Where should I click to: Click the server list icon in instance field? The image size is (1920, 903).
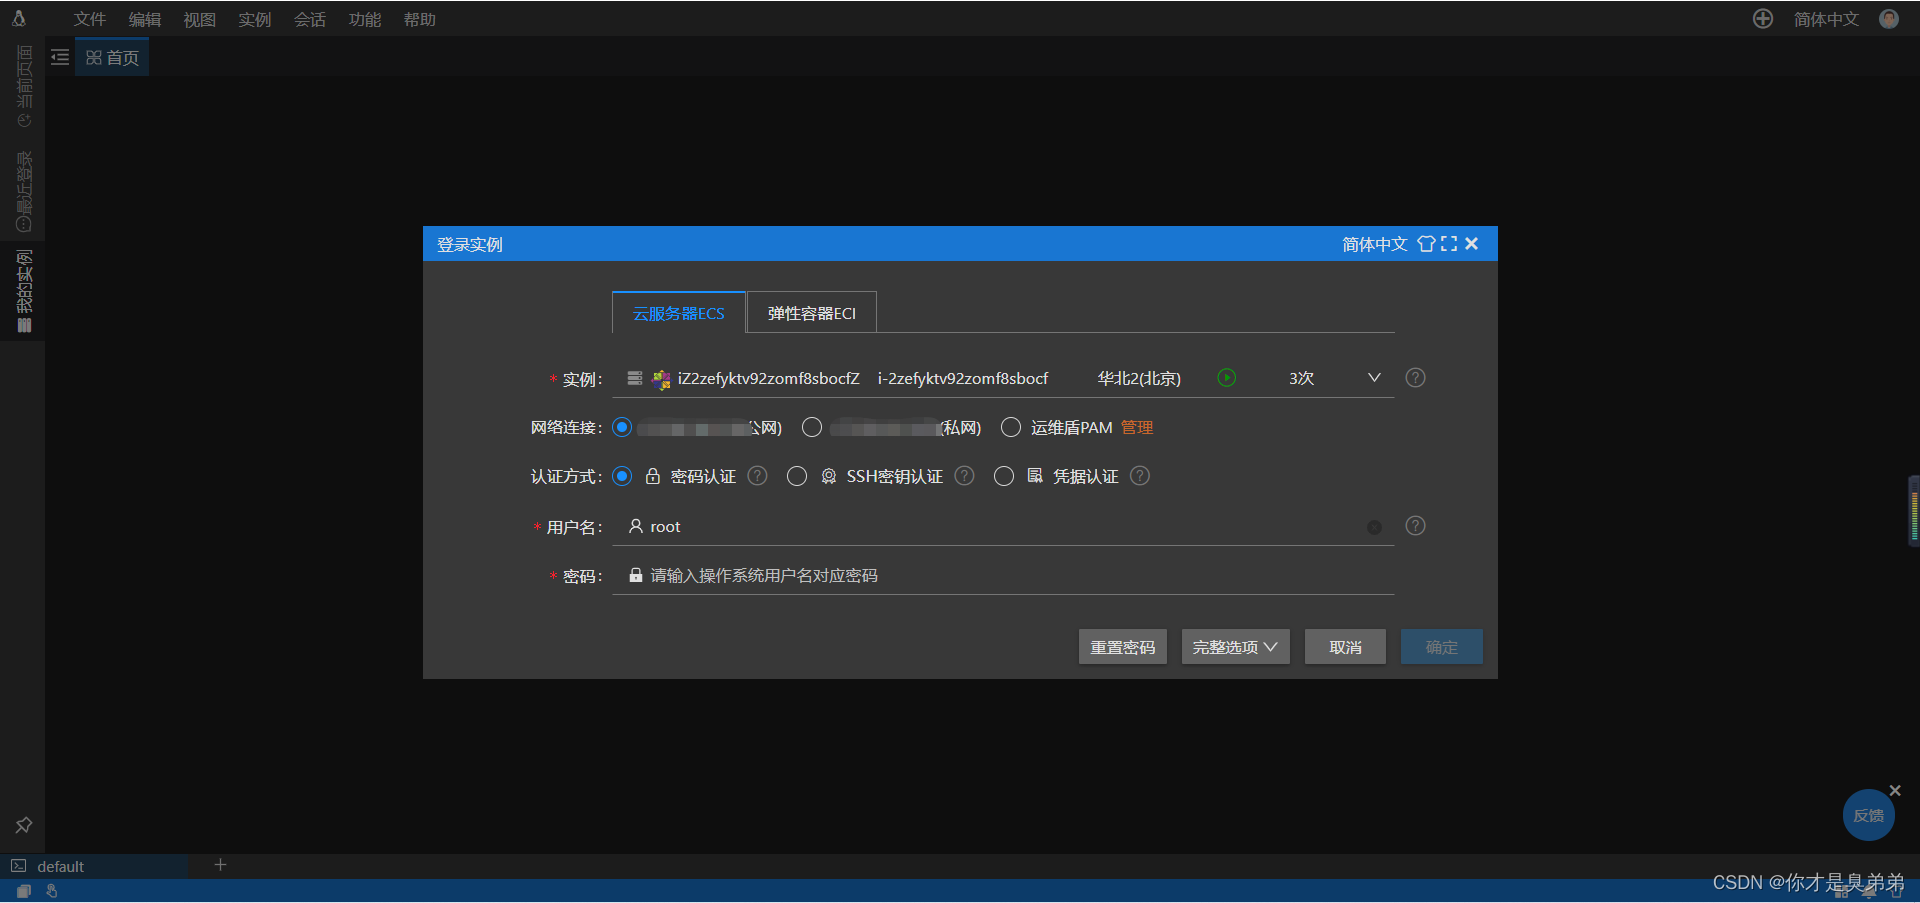coord(635,378)
